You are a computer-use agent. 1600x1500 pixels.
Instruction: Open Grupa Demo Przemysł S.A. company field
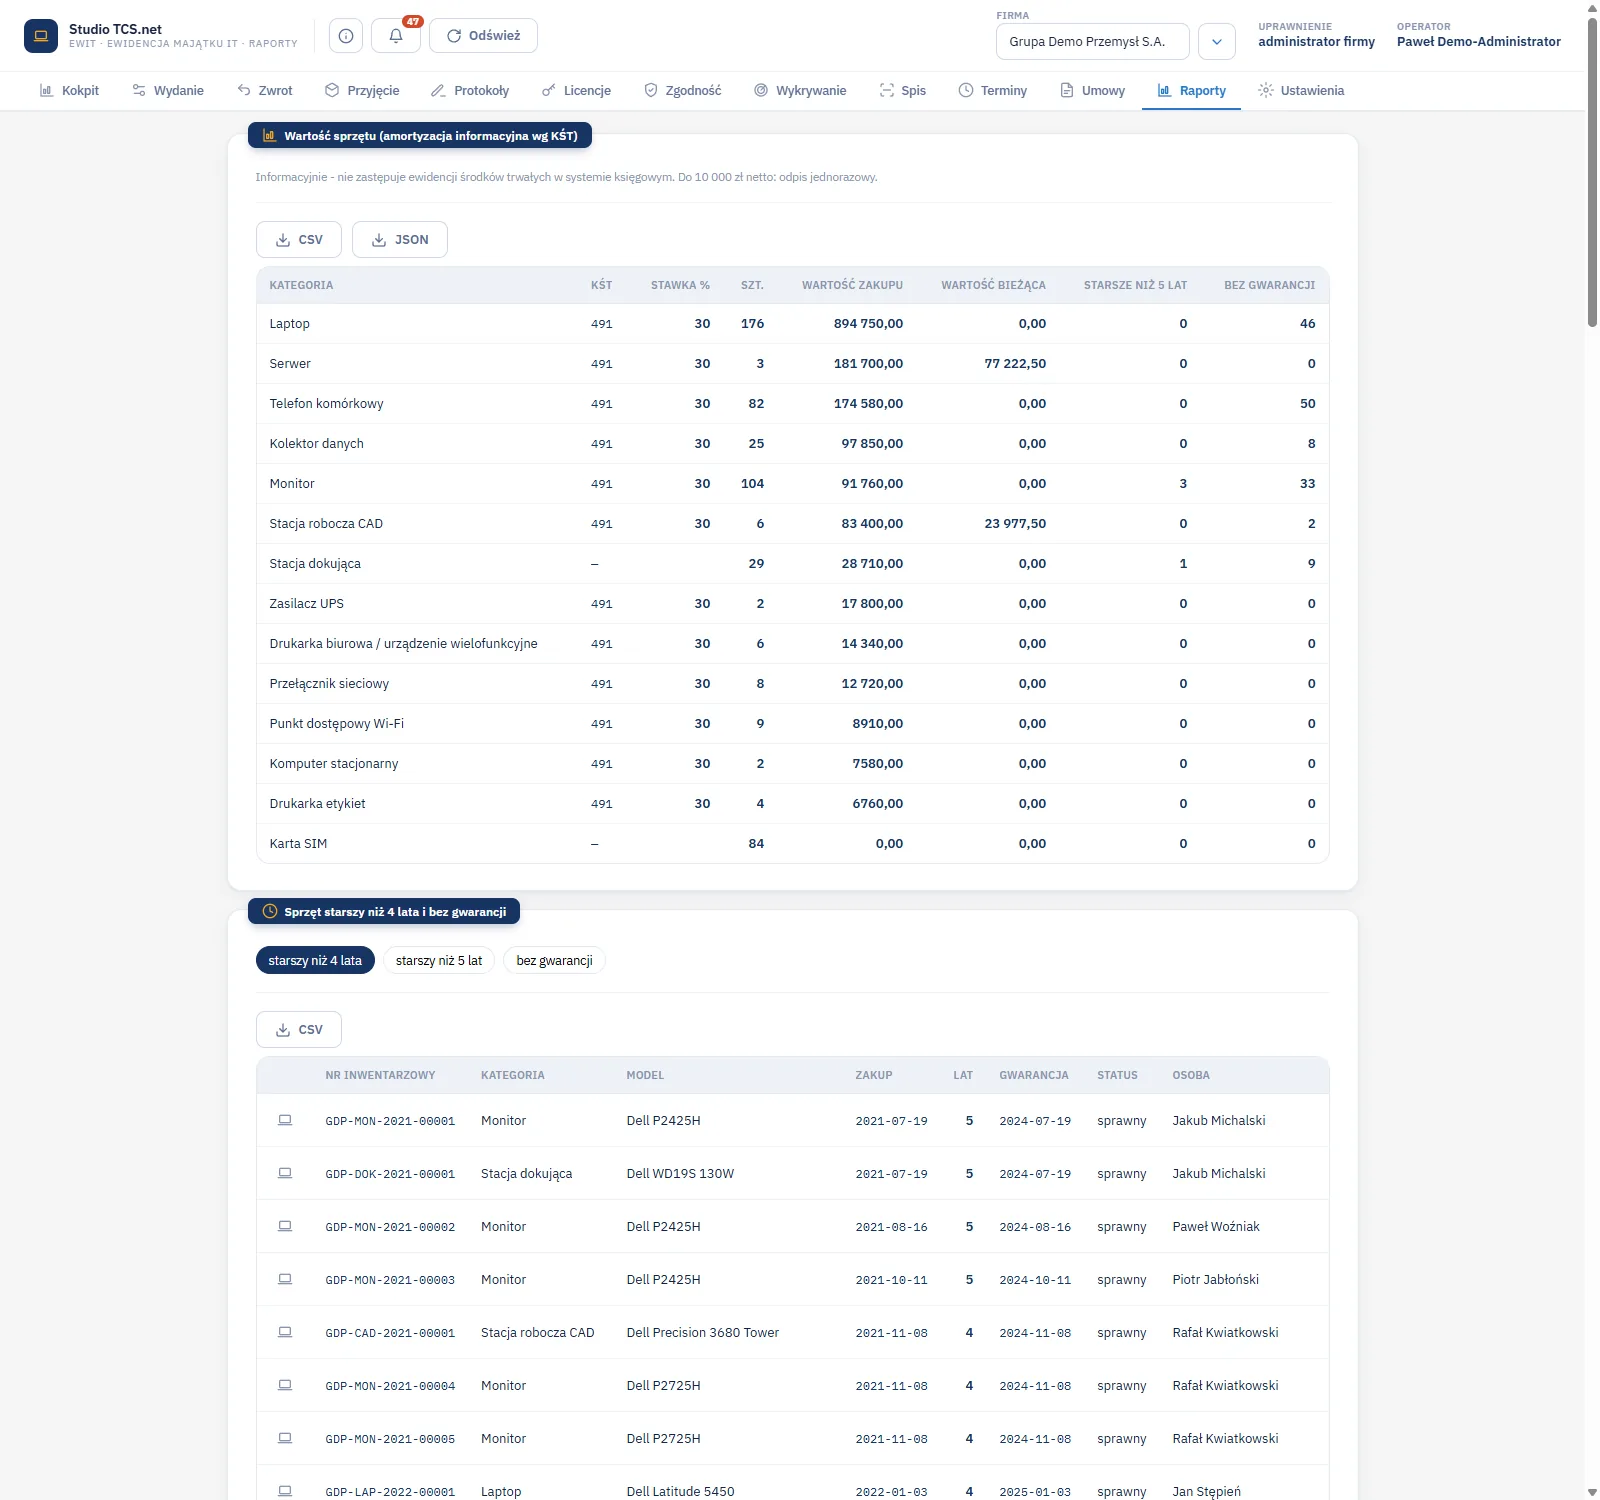1093,42
